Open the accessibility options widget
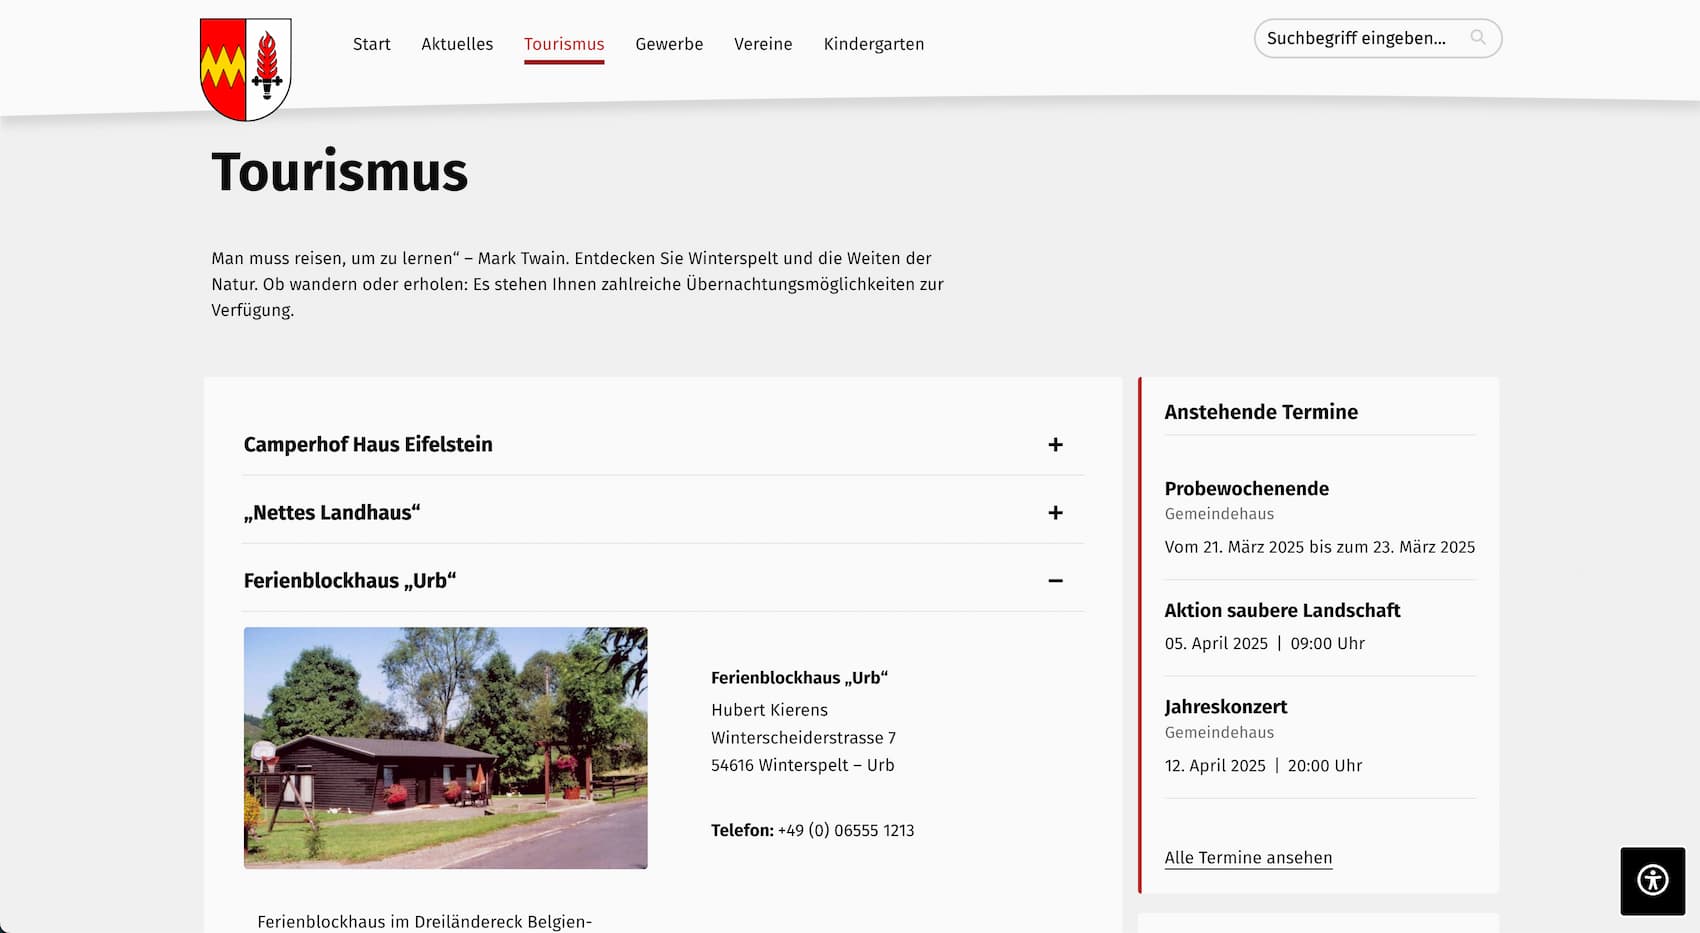This screenshot has height=933, width=1700. point(1653,880)
